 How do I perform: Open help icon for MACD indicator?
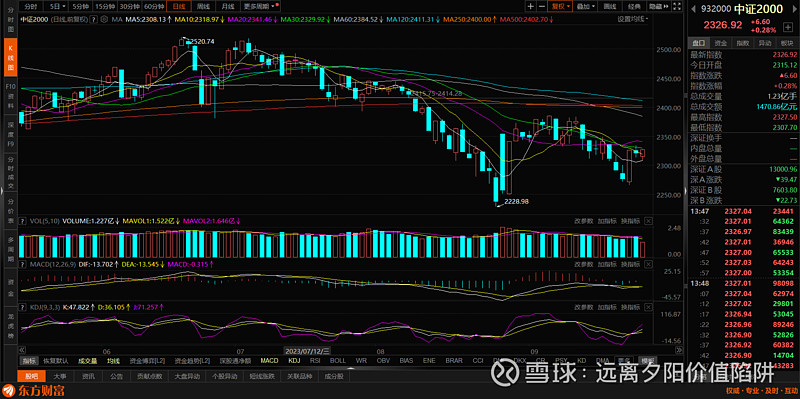click(x=22, y=264)
